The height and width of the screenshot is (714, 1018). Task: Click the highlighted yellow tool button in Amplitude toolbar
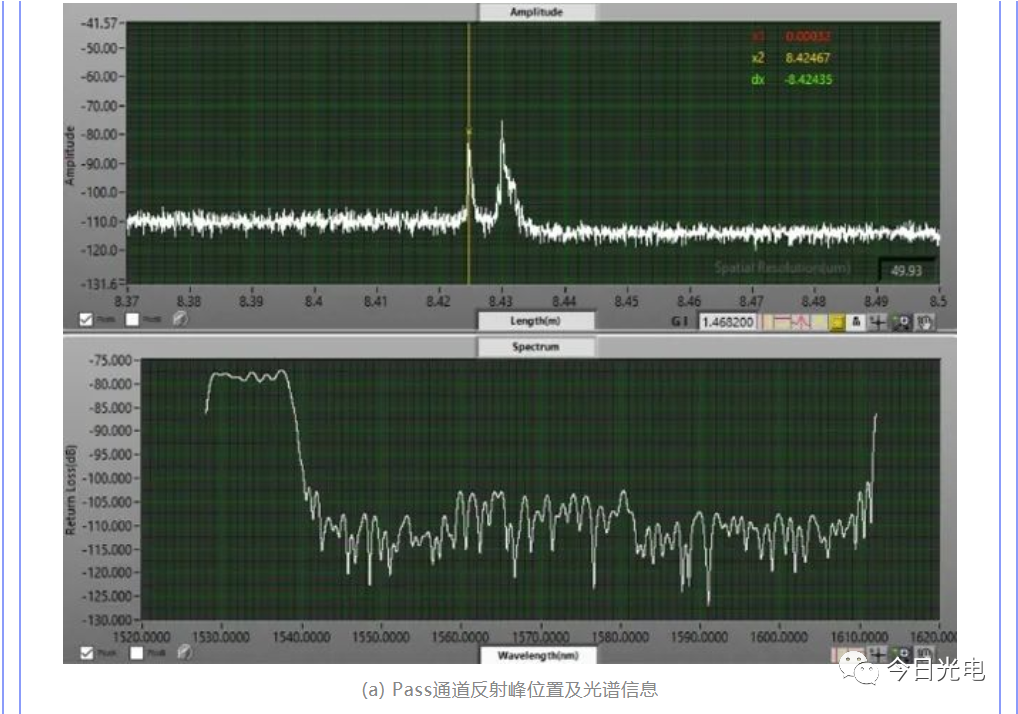pos(837,322)
